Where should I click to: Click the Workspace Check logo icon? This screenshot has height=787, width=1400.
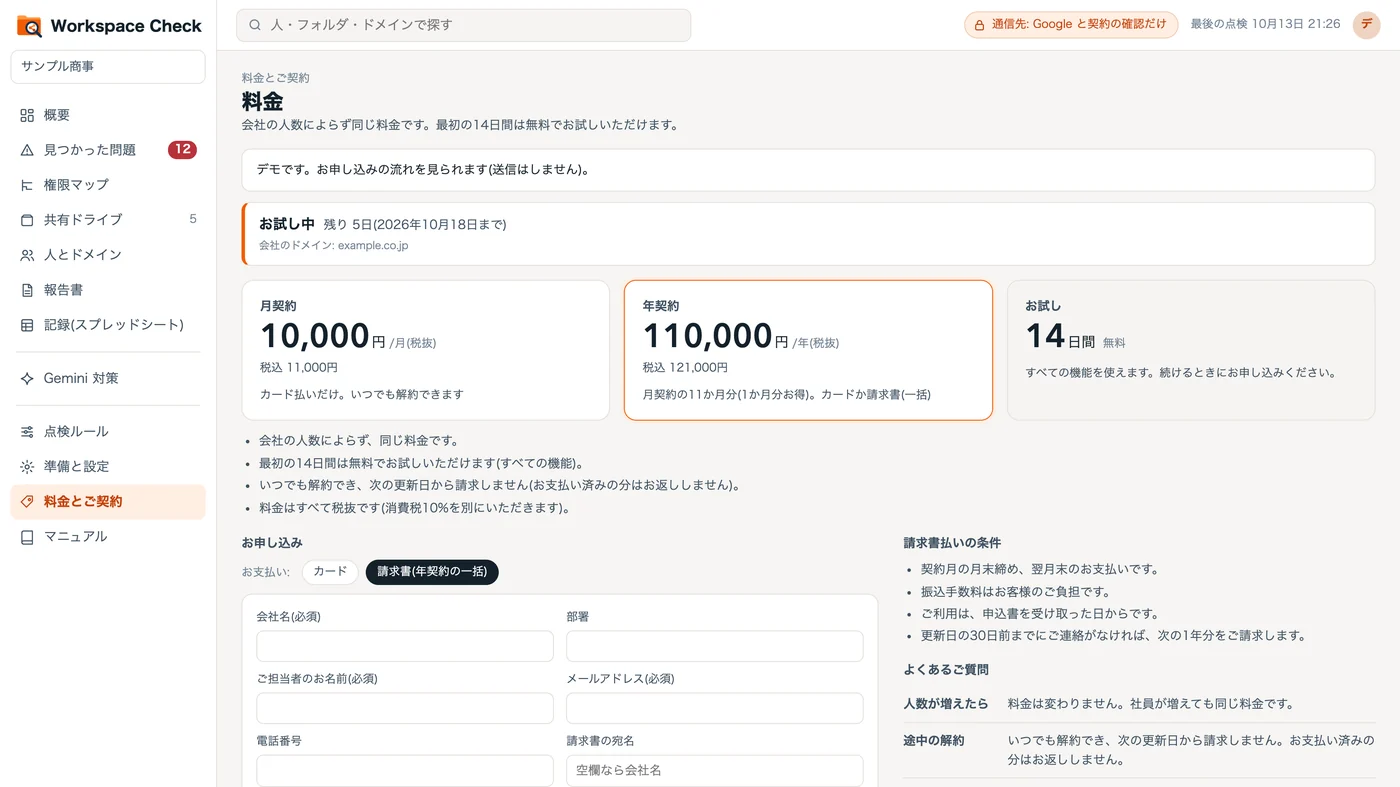[29, 26]
